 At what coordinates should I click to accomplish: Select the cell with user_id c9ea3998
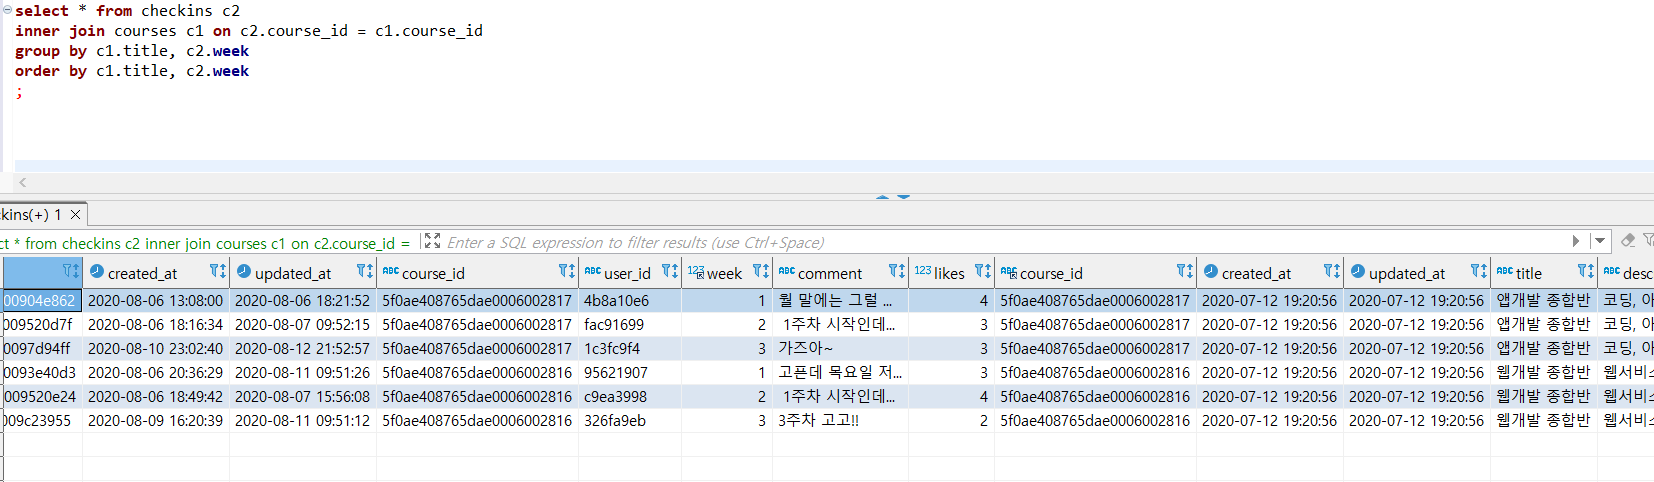tap(630, 396)
